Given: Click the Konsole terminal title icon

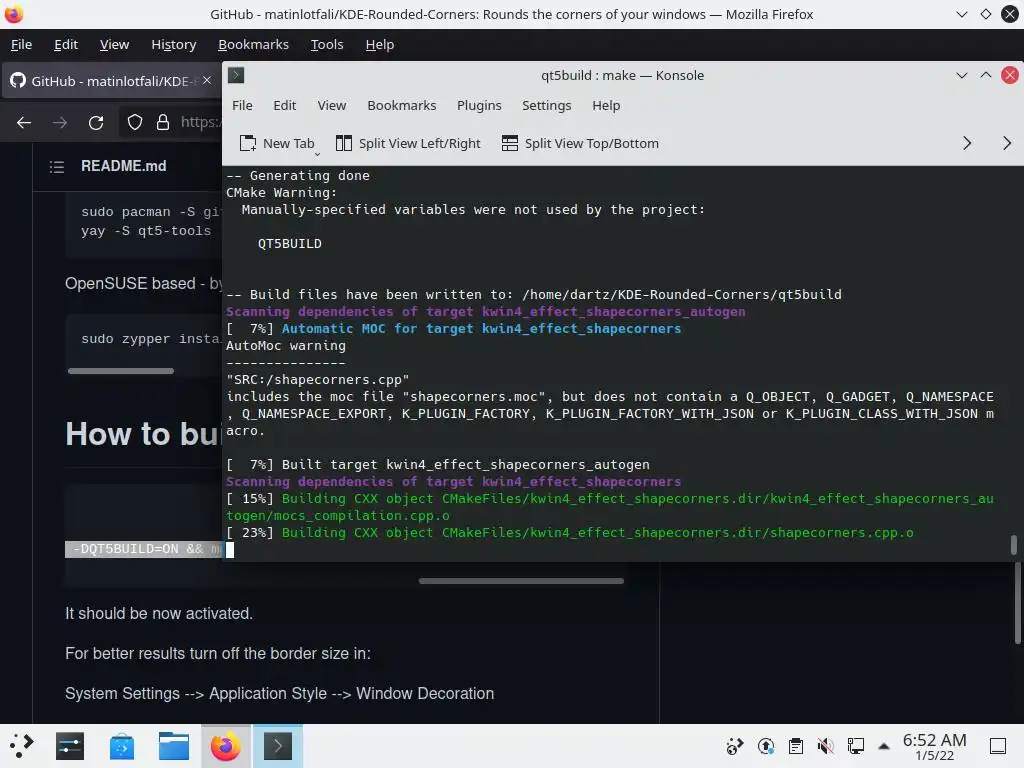Looking at the screenshot, I should click(236, 75).
